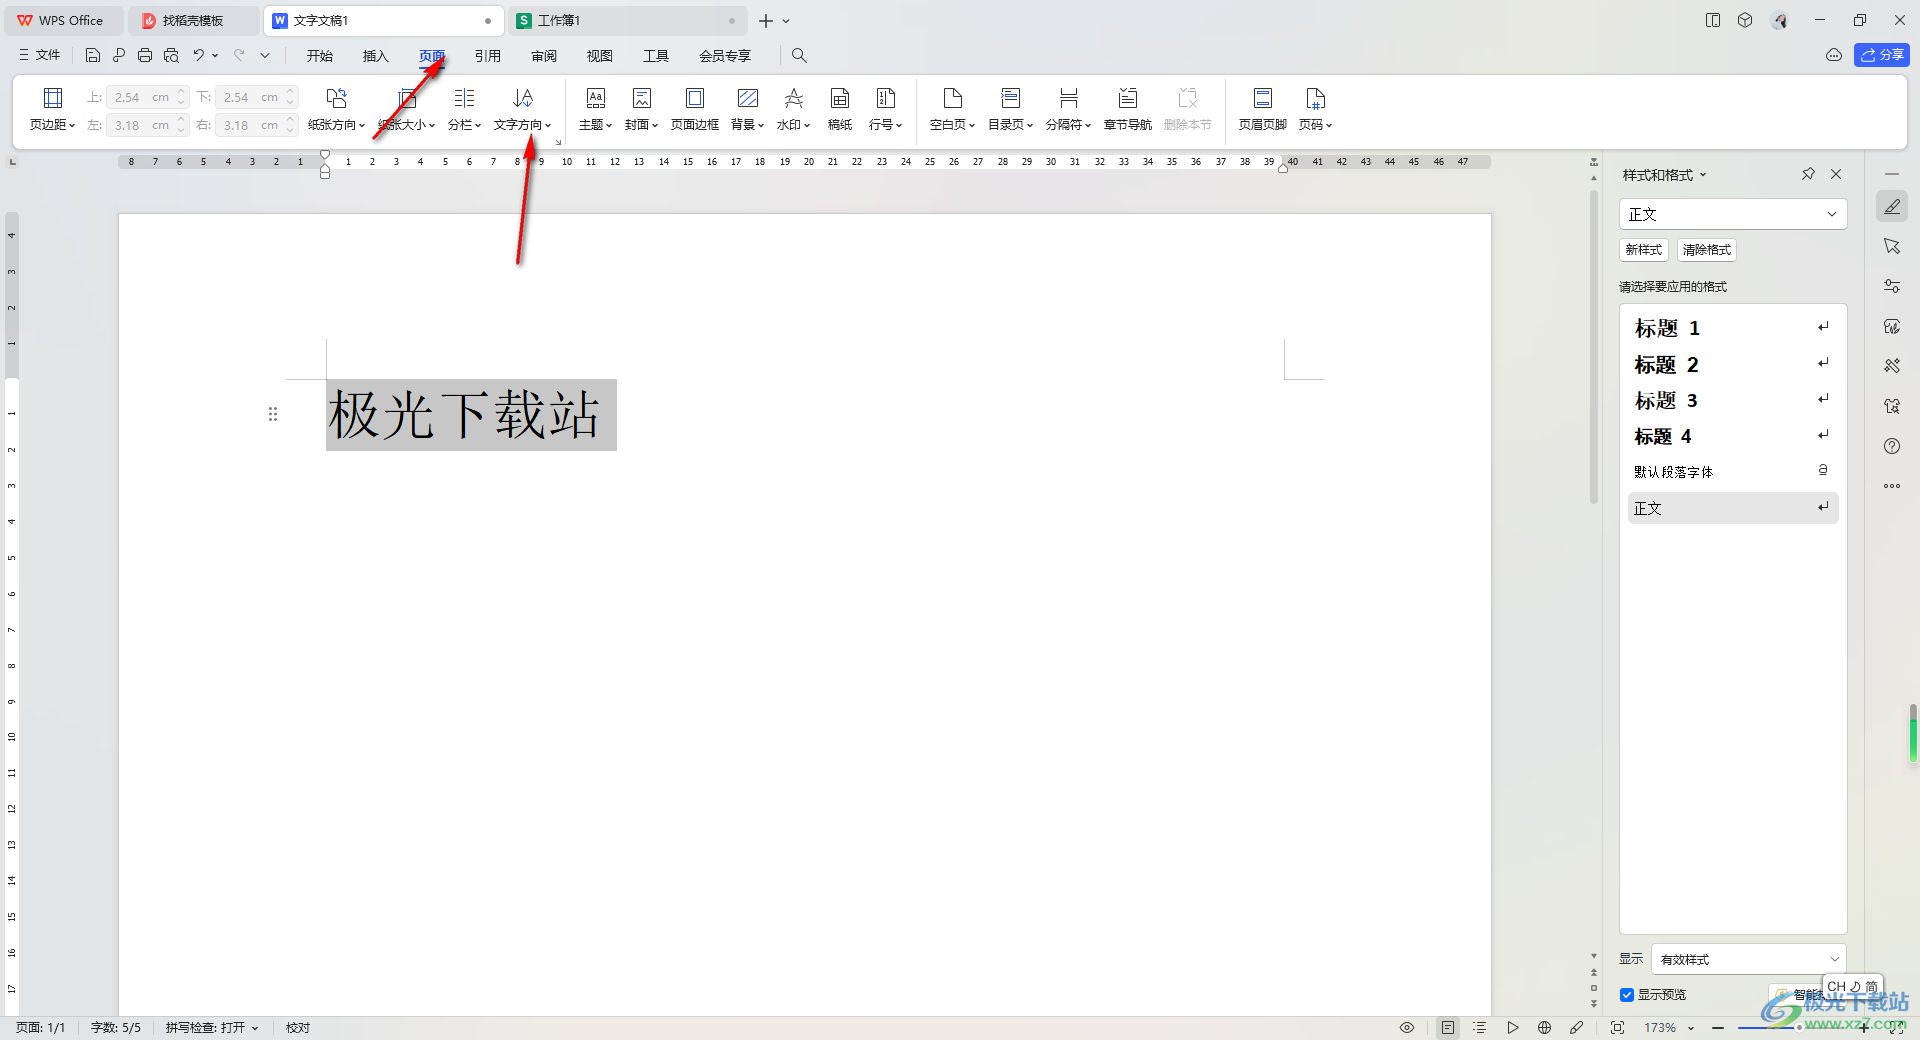This screenshot has width=1920, height=1040.
Task: Click the 封面 cover page icon
Action: [x=642, y=98]
